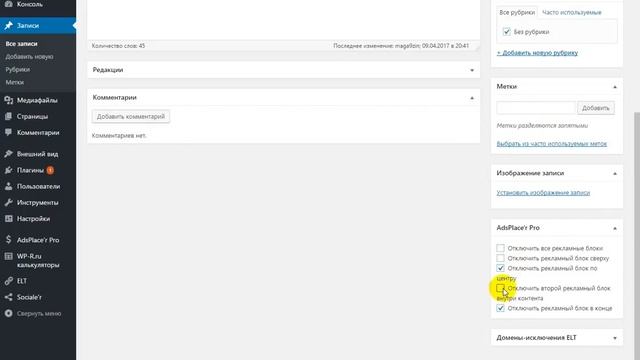
Task: Select Добавить новую in the Записи submenu
Action: (29, 57)
